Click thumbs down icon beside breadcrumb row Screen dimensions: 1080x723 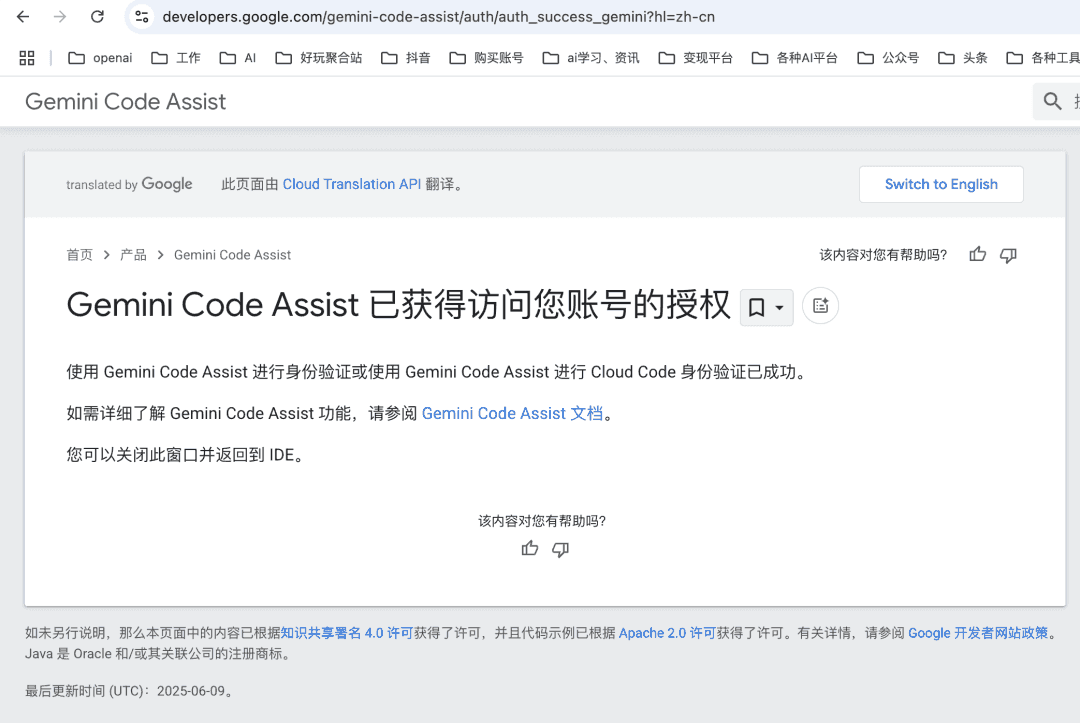pos(1008,255)
